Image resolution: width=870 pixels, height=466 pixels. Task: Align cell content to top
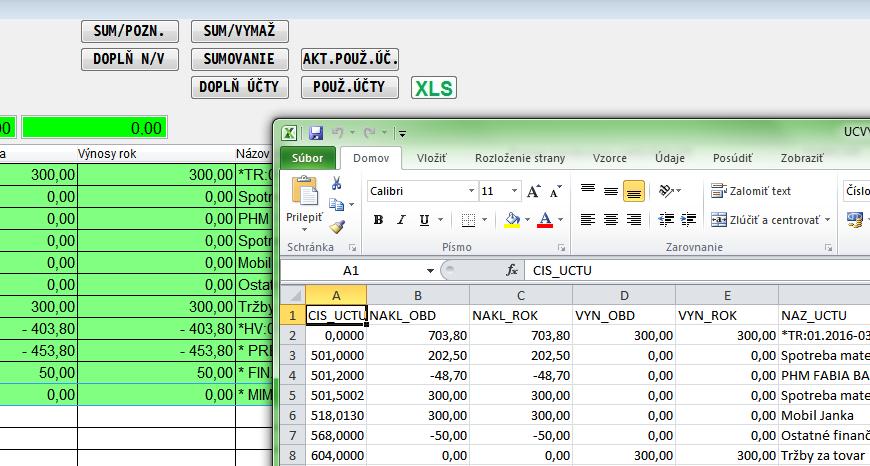588,191
